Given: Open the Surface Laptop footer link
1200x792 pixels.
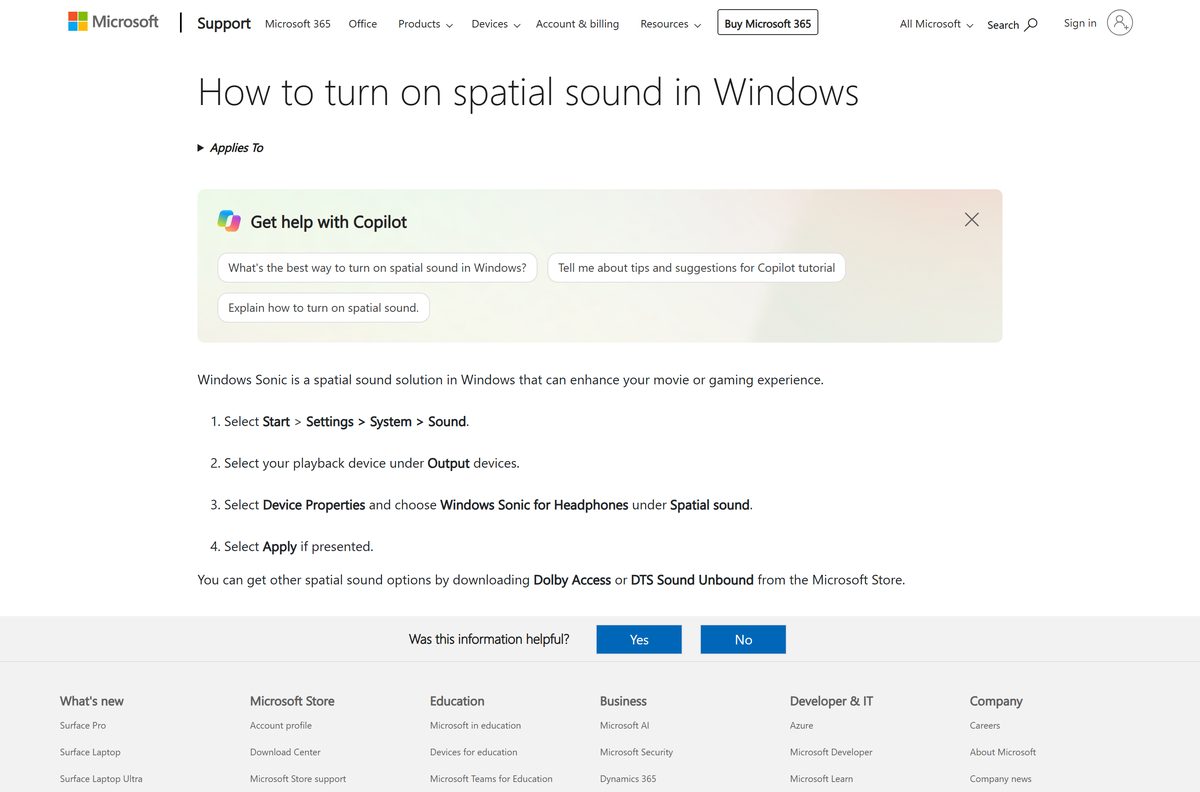Looking at the screenshot, I should coord(90,752).
